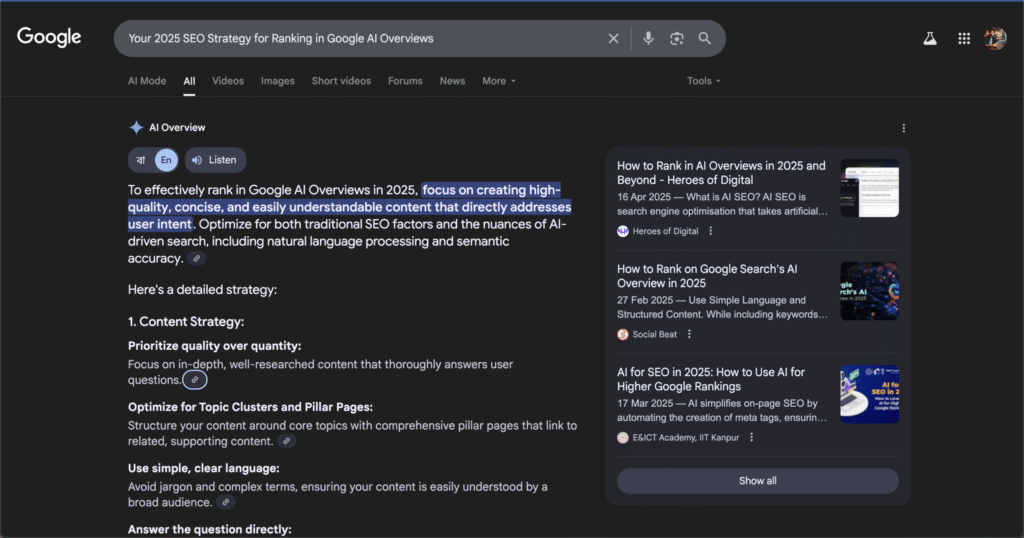Viewport: 1024px width, 538px height.
Task: Click the Heroes of Digital source name
Action: [665, 231]
